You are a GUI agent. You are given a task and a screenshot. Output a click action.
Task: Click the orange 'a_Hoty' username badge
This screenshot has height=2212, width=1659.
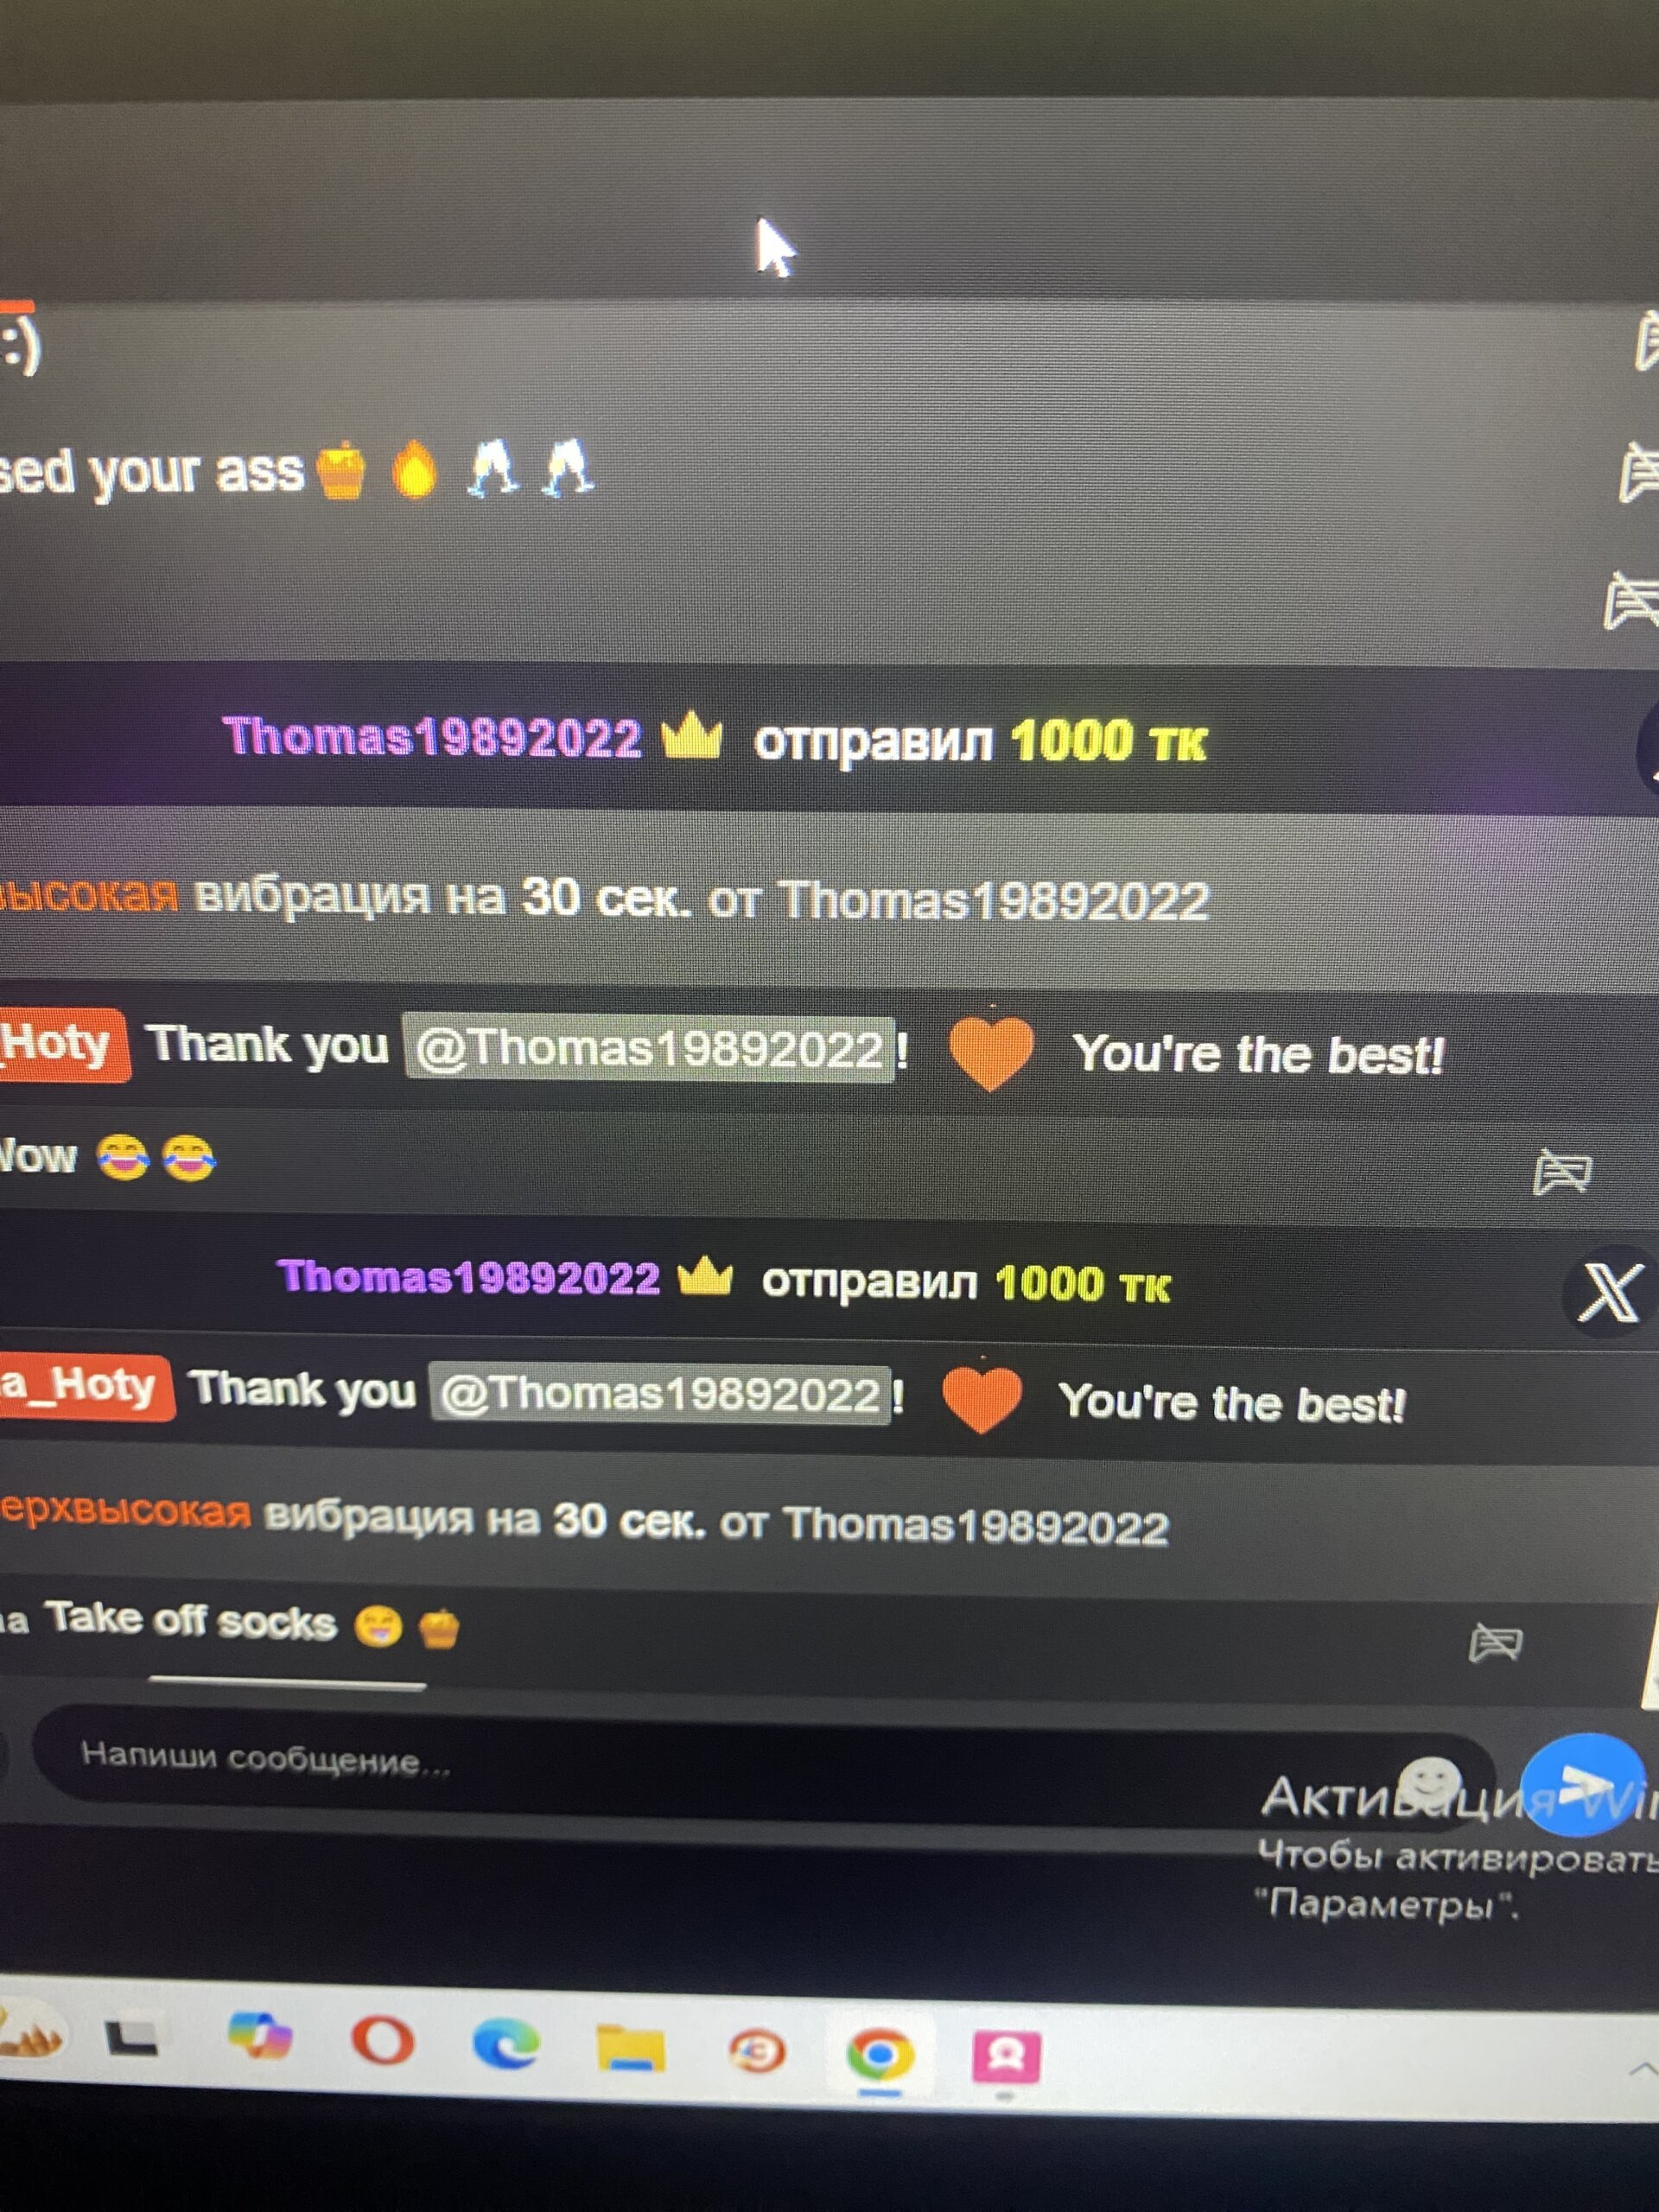click(85, 1388)
